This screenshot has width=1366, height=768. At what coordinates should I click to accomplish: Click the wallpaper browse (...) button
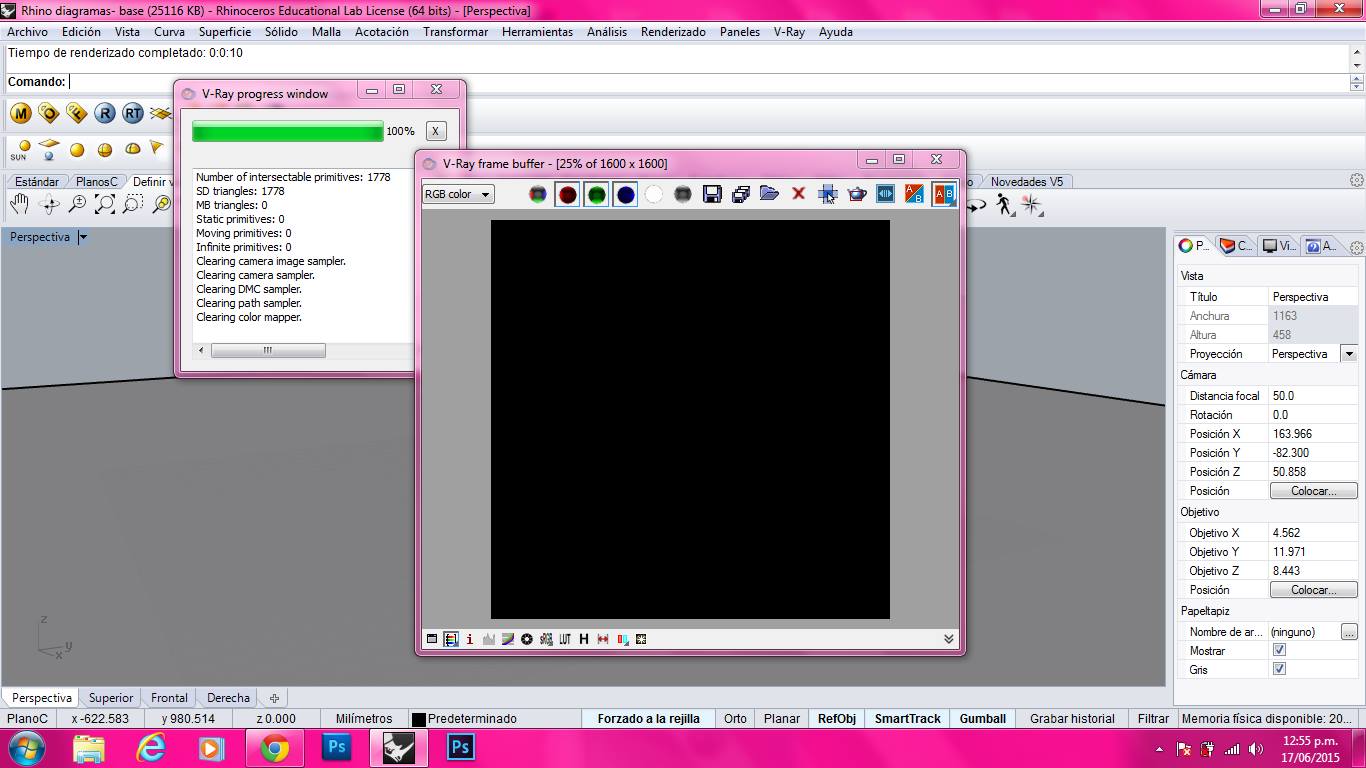click(1349, 632)
